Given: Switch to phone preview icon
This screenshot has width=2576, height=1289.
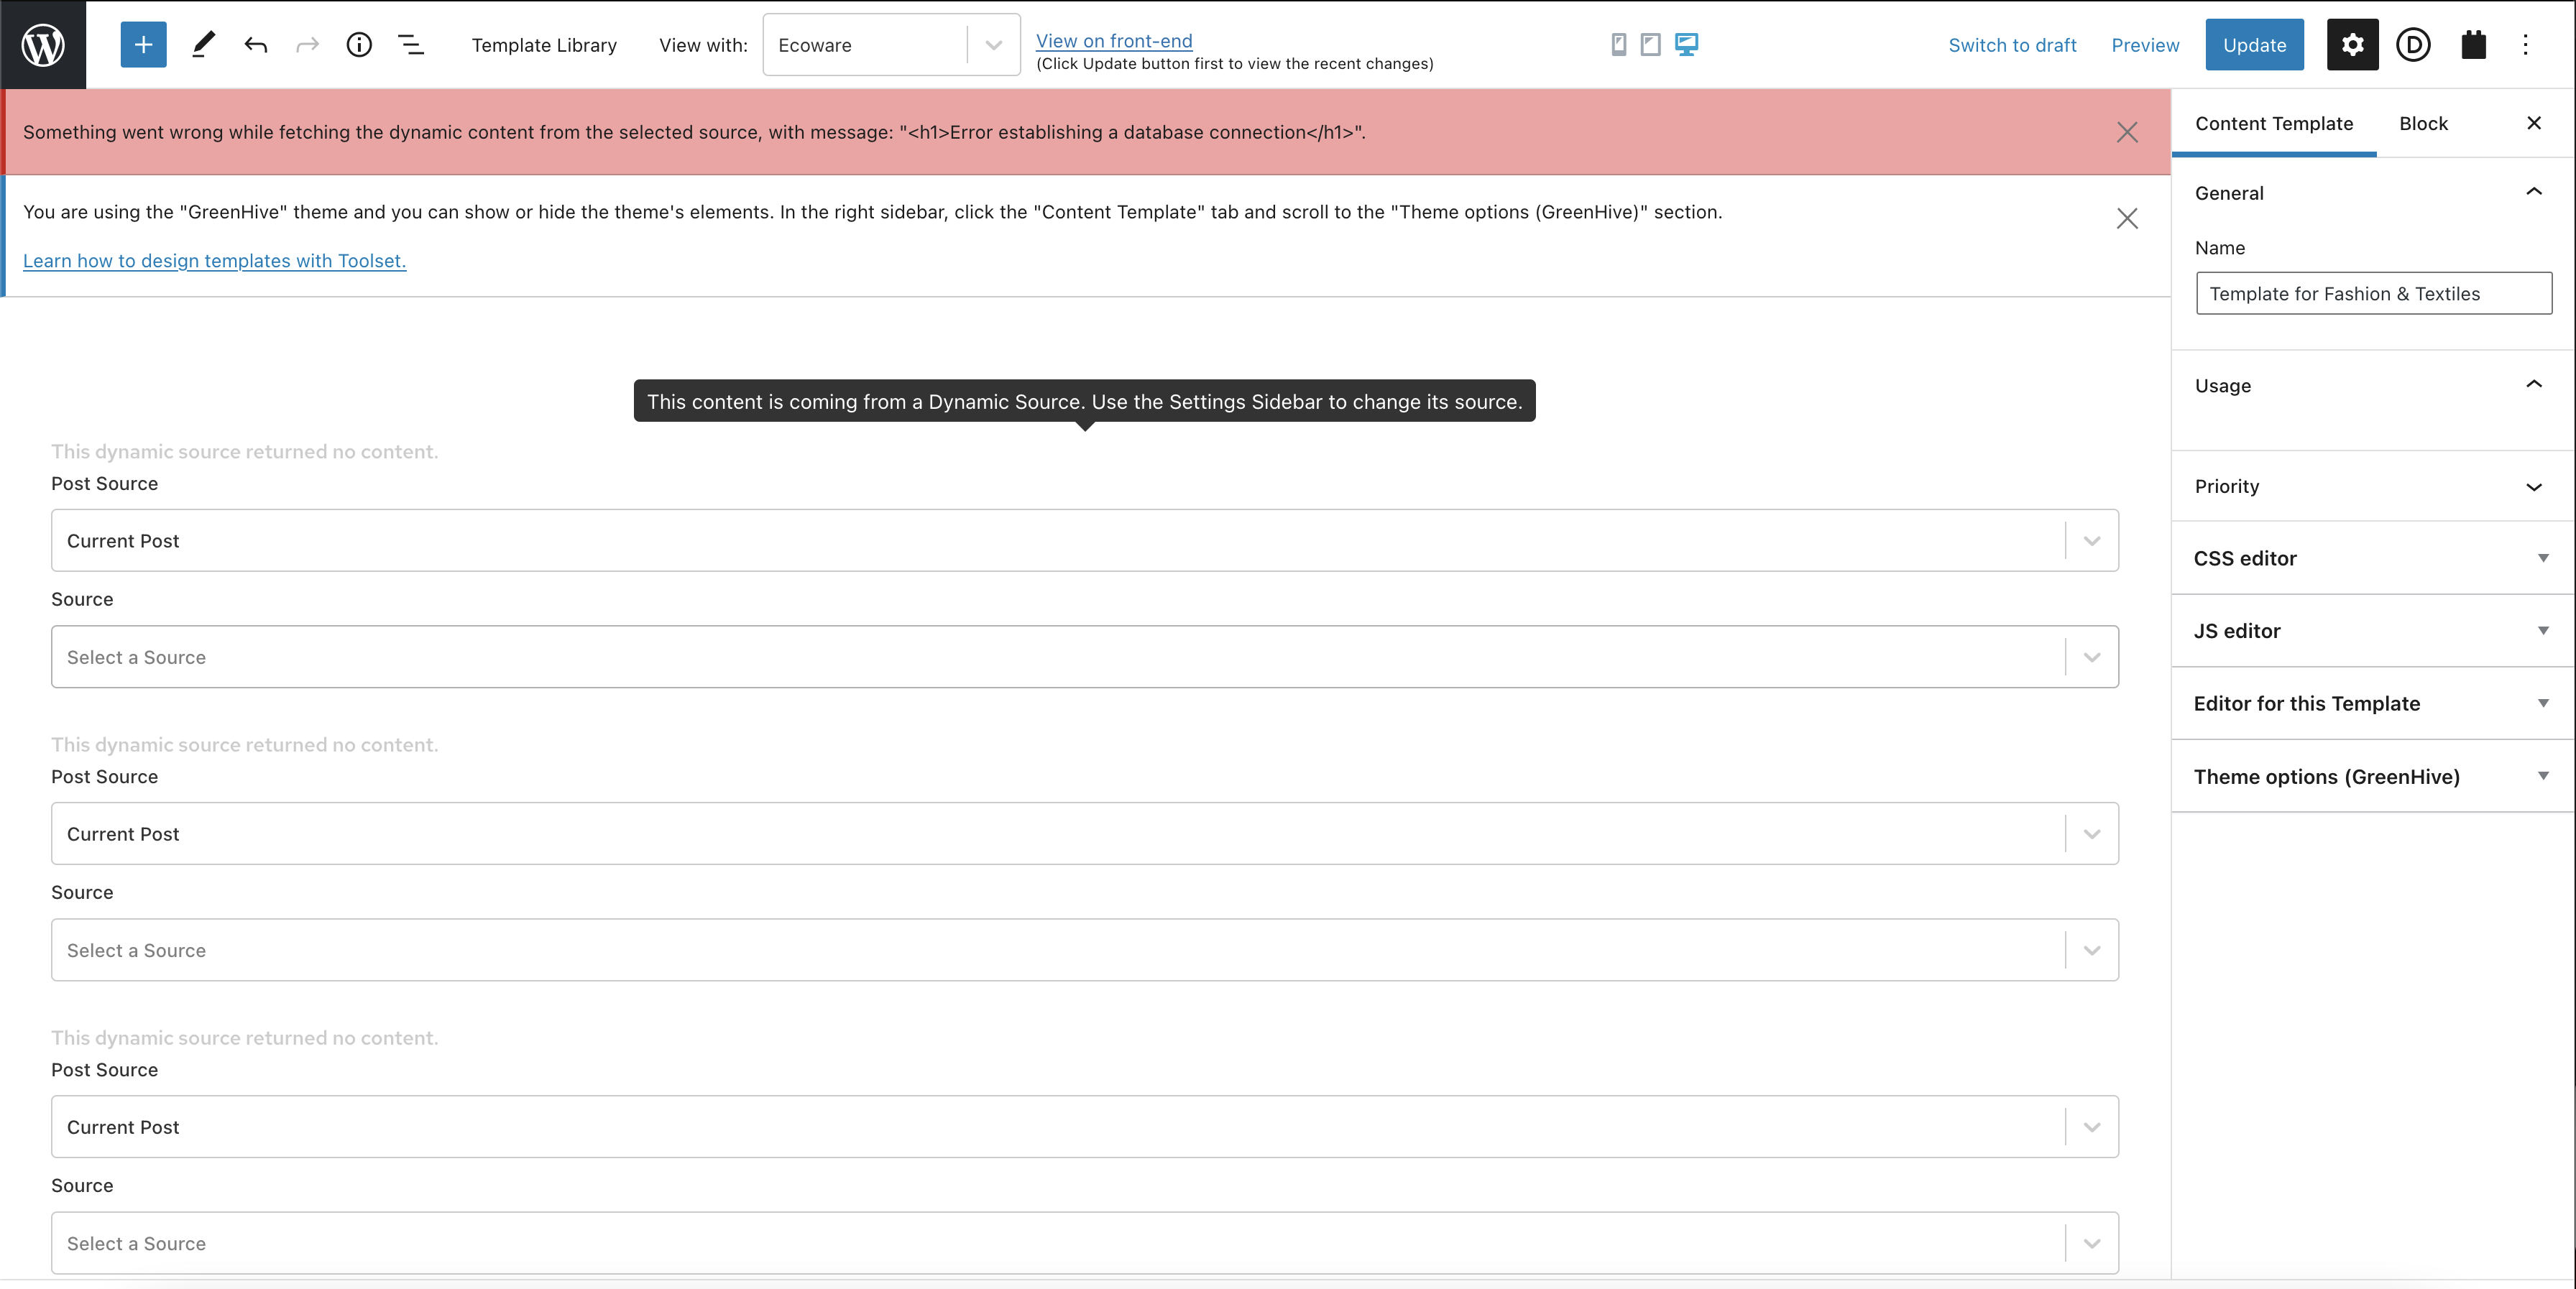Looking at the screenshot, I should click(1618, 45).
